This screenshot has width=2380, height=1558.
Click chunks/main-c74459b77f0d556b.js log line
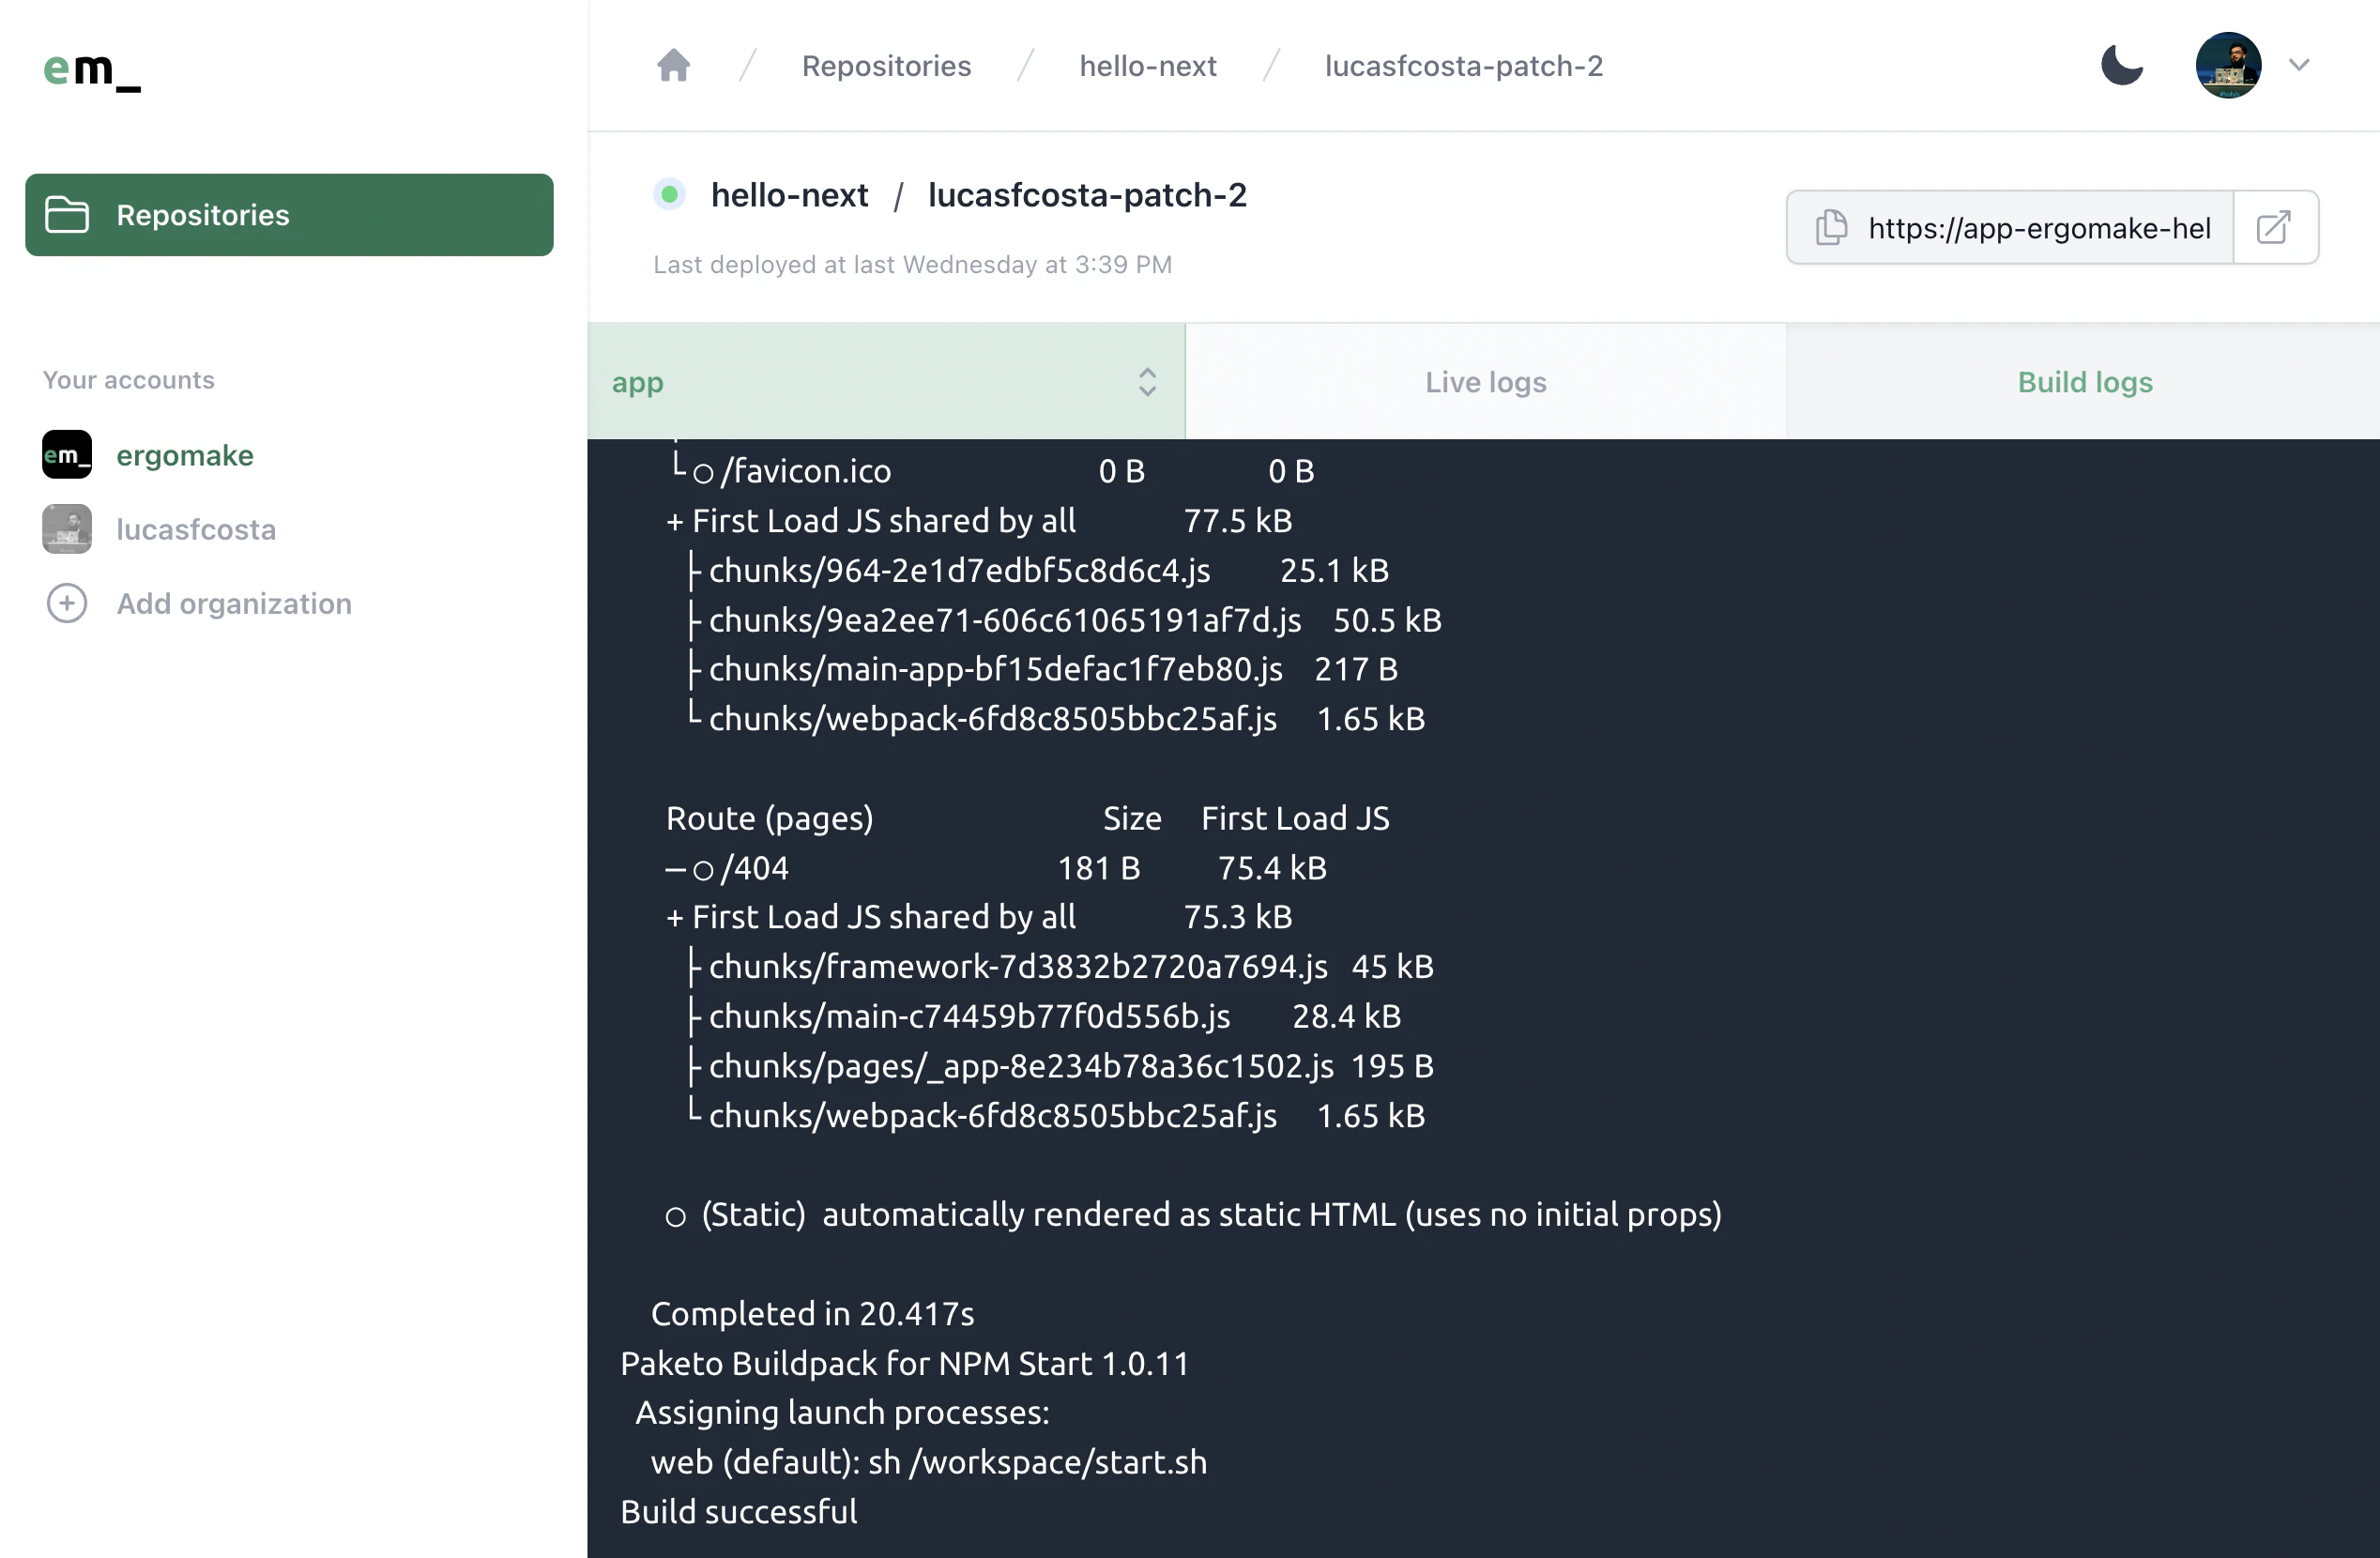point(1045,1017)
